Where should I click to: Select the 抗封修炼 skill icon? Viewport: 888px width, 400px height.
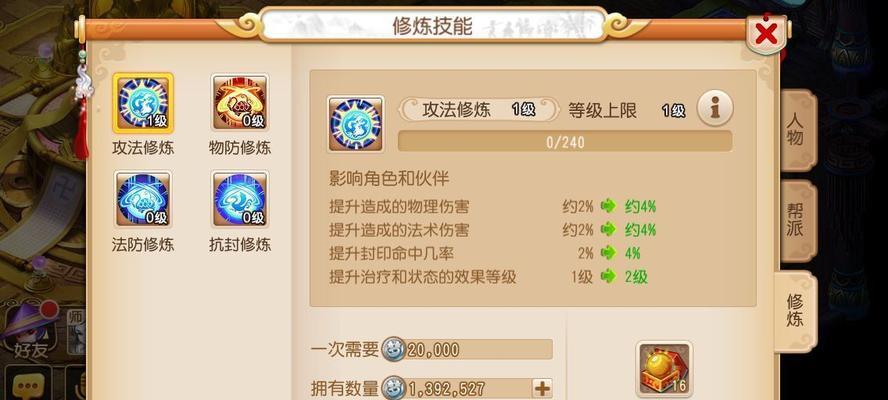pyautogui.click(x=240, y=199)
